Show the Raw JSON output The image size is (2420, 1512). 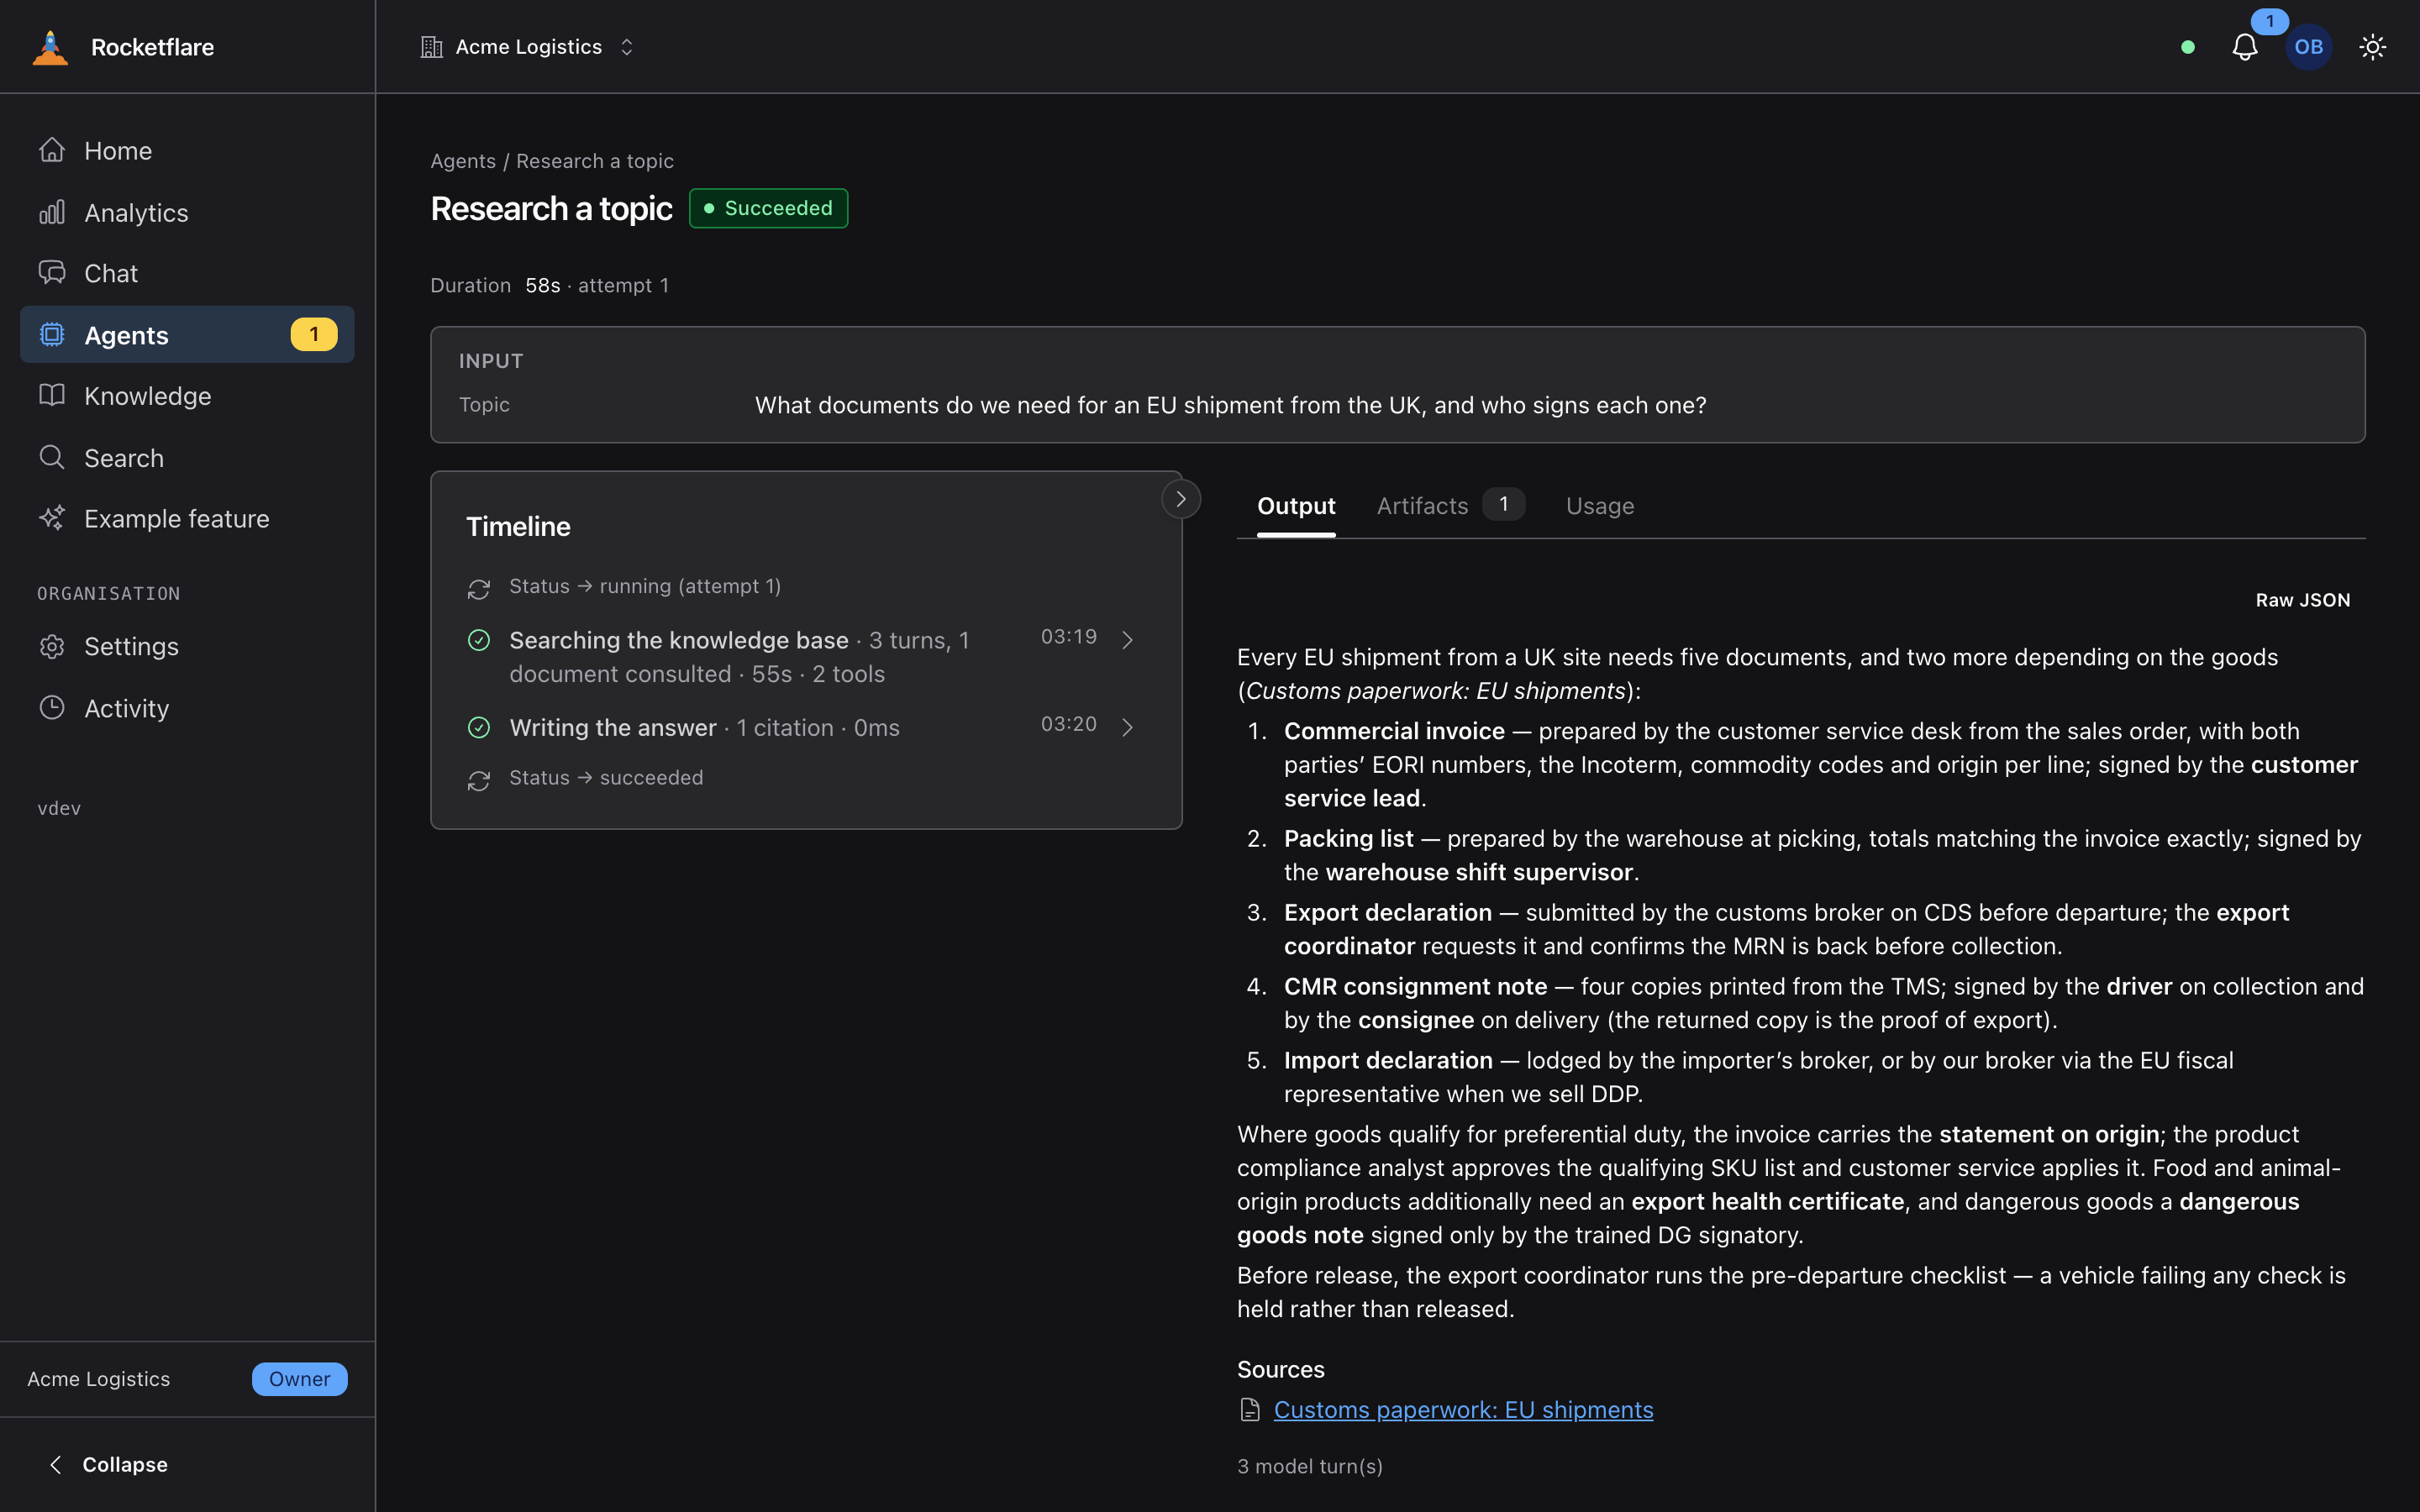(x=2302, y=600)
